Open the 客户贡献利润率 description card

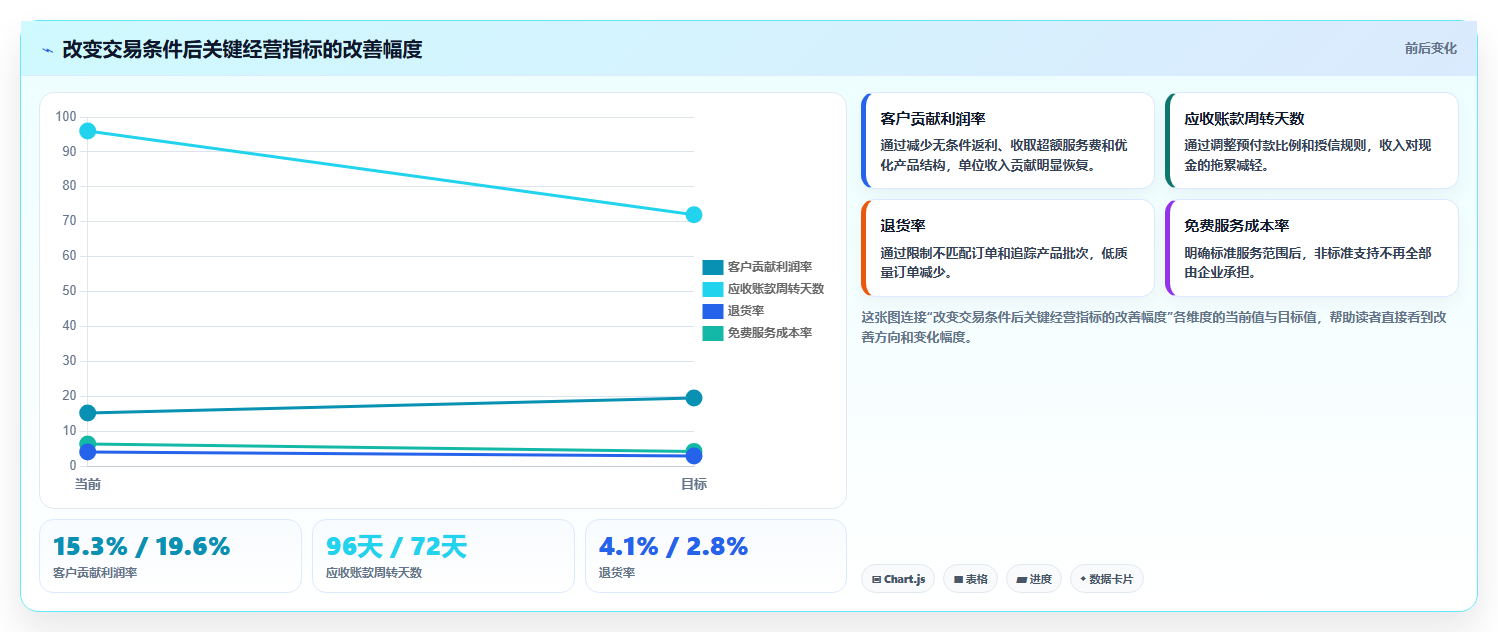point(1007,141)
